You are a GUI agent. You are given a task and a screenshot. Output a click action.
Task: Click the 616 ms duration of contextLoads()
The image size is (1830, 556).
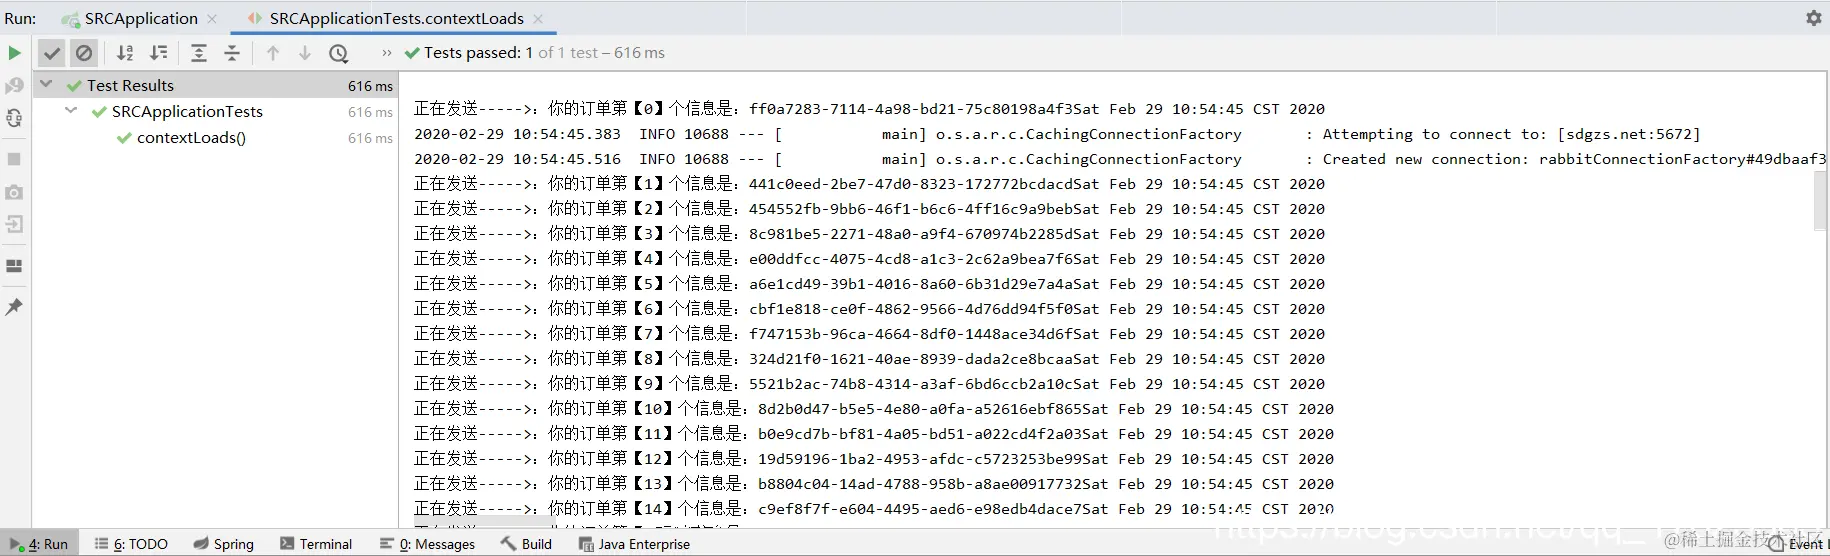tap(370, 138)
